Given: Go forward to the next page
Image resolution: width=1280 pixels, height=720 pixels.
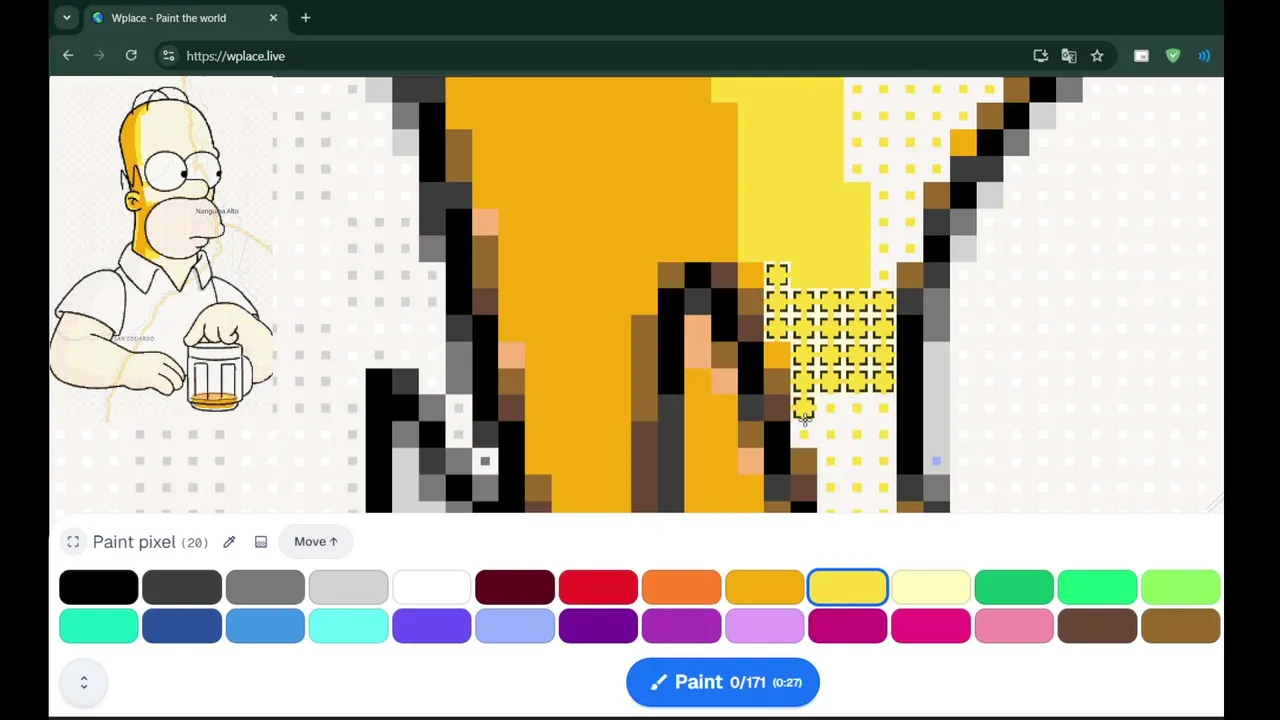Looking at the screenshot, I should 99,56.
